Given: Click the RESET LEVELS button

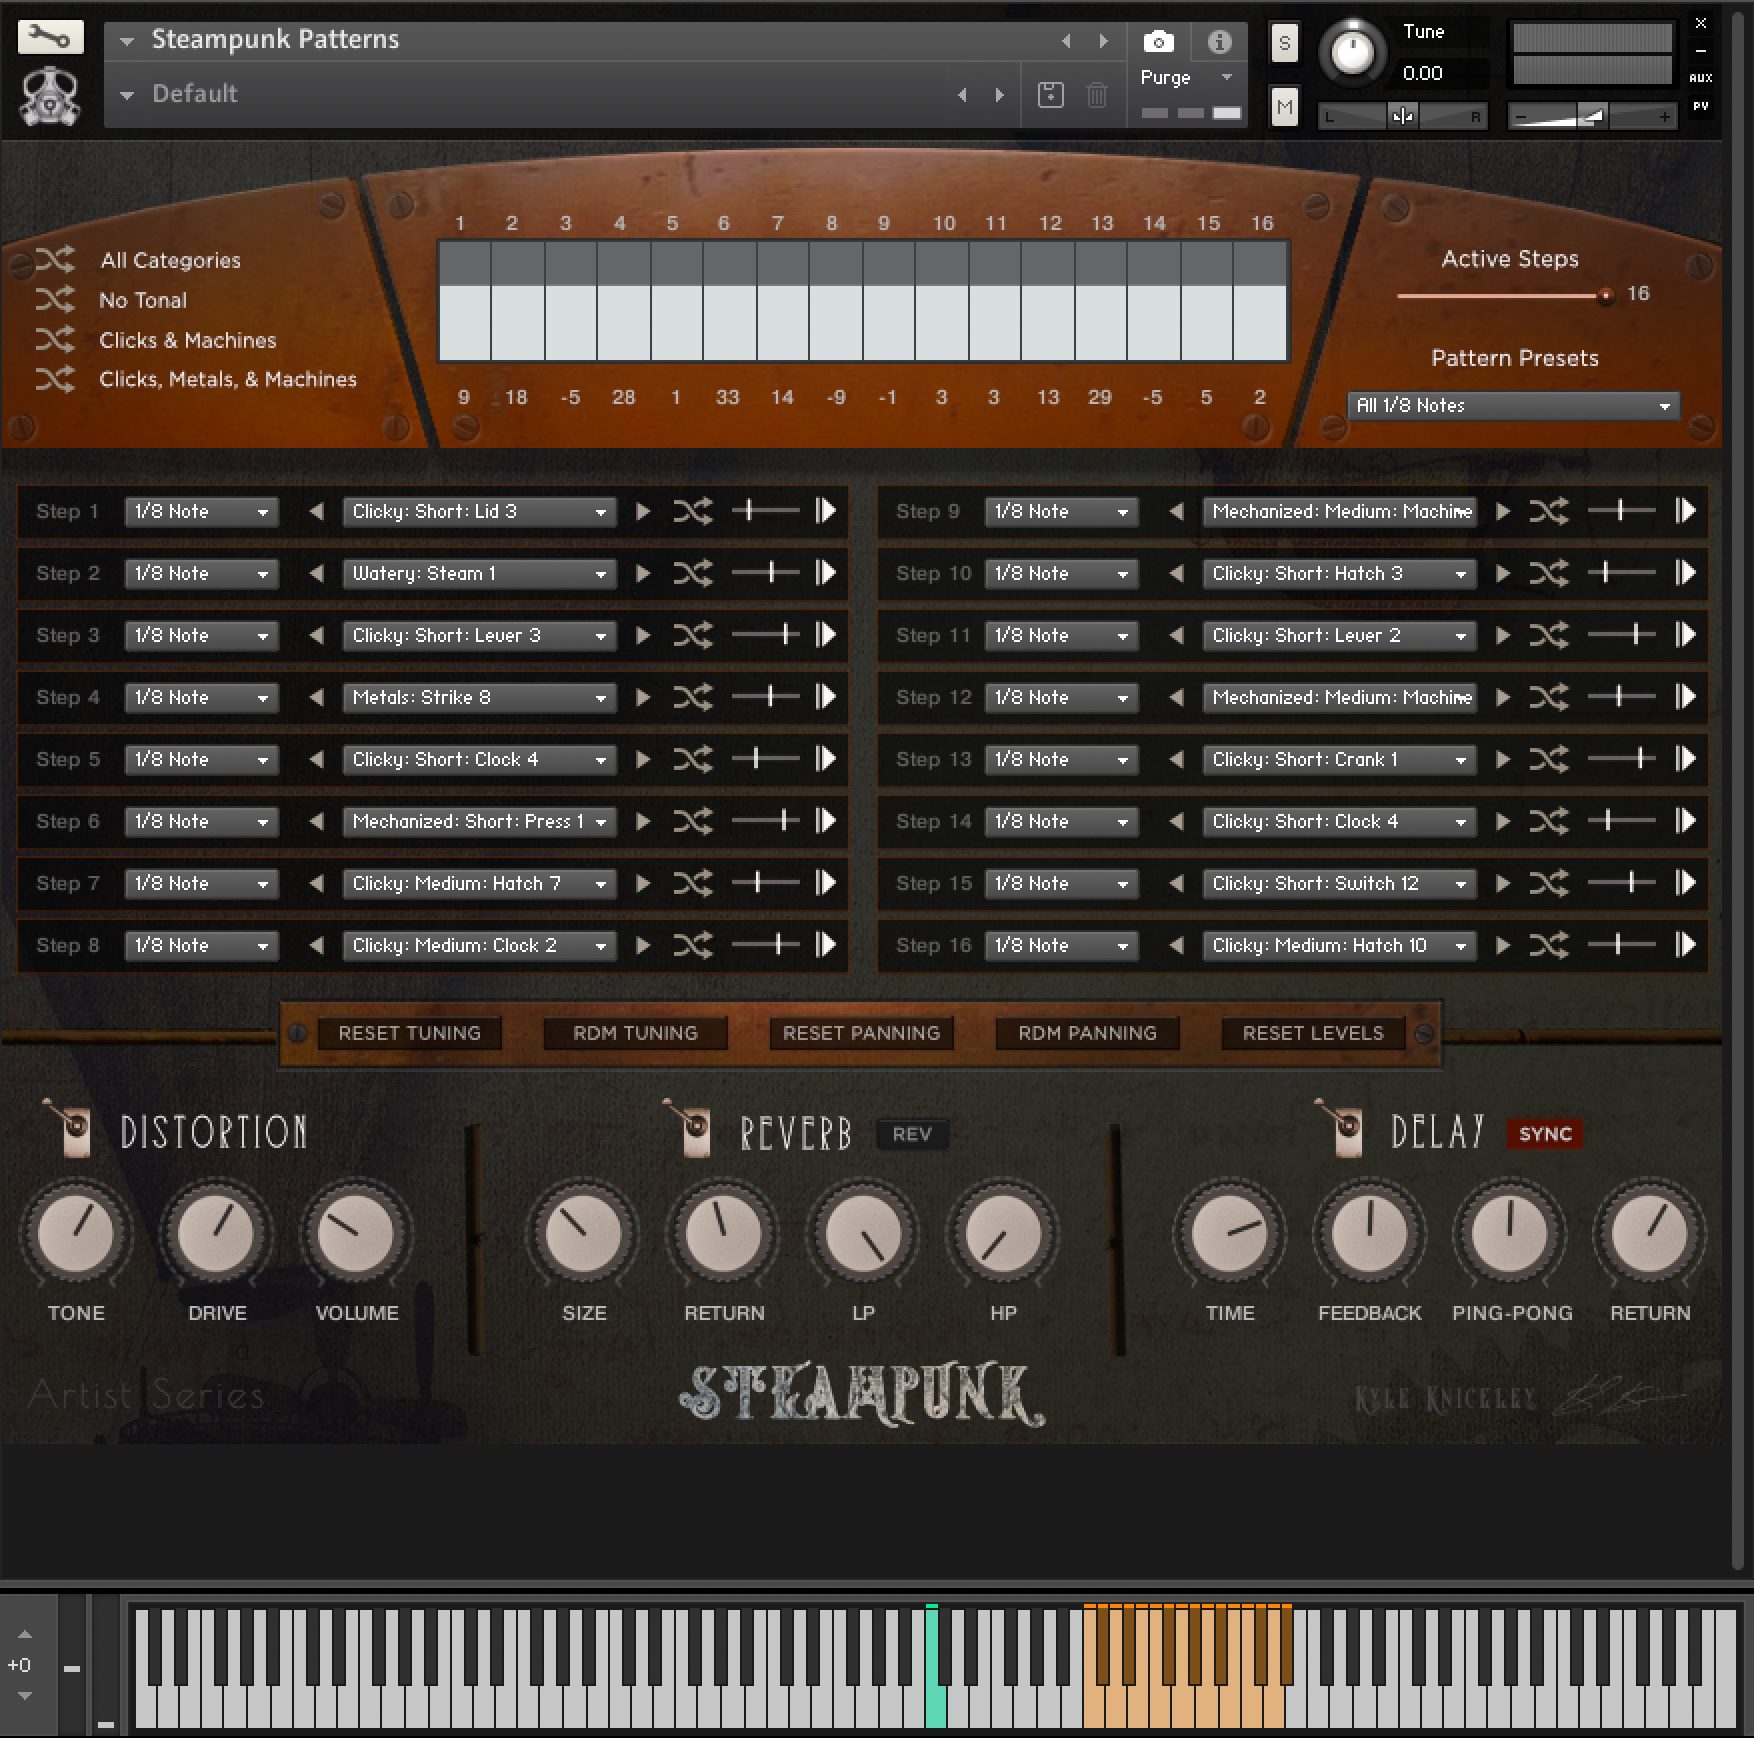Looking at the screenshot, I should click(1313, 1033).
